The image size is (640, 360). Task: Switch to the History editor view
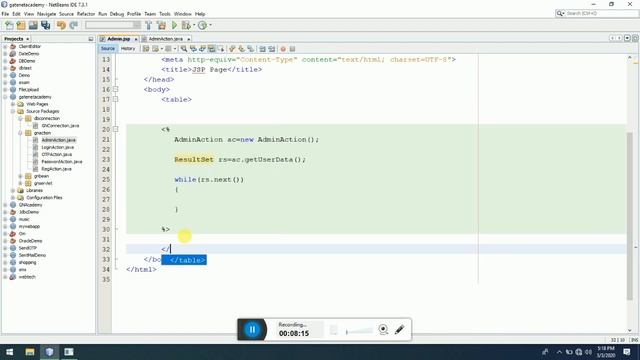pyautogui.click(x=128, y=49)
